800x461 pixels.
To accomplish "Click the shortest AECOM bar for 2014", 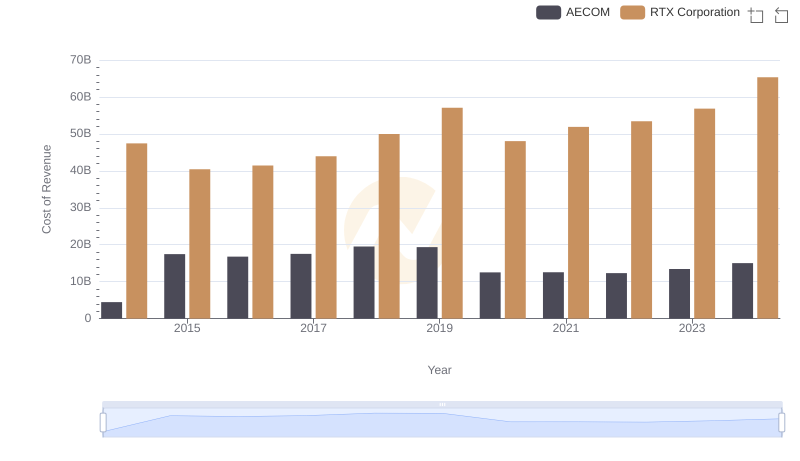I will coord(111,310).
